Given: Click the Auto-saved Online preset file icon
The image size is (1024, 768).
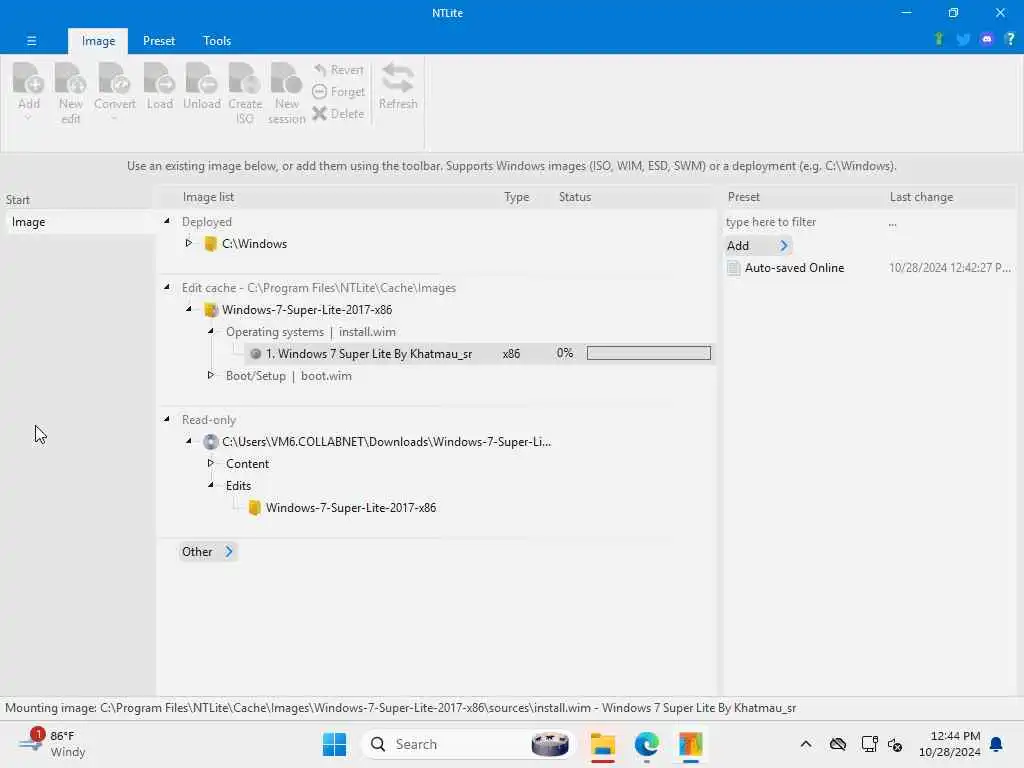Looking at the screenshot, I should (734, 268).
